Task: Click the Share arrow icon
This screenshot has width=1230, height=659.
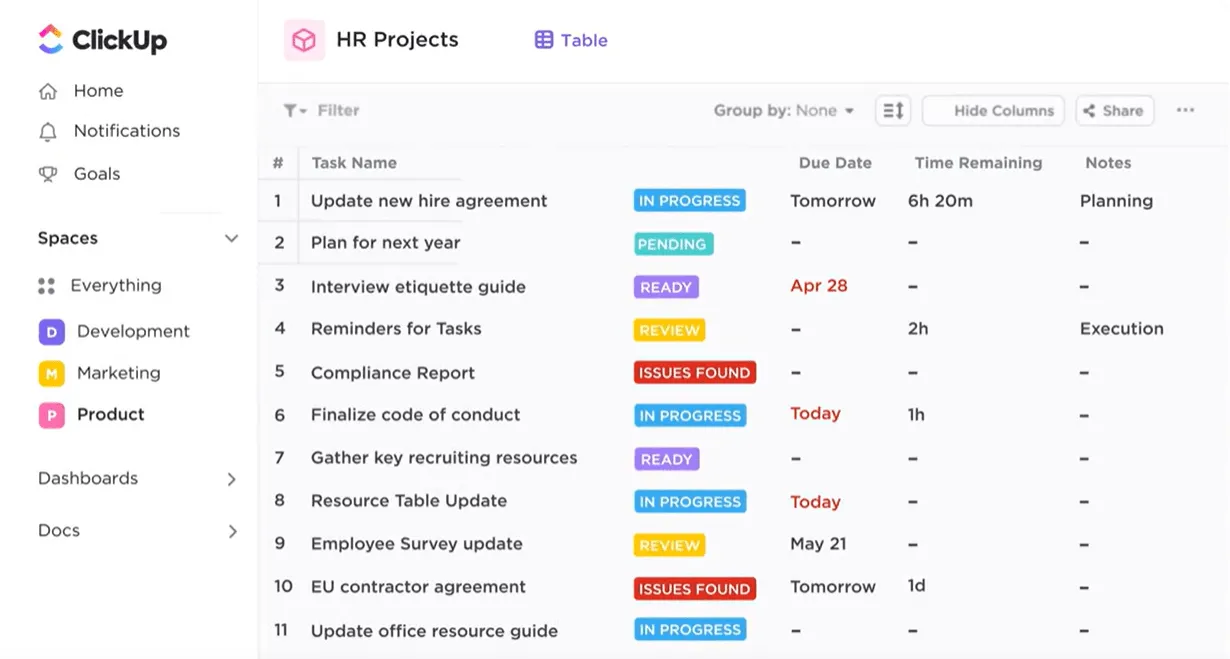Action: coord(1090,111)
